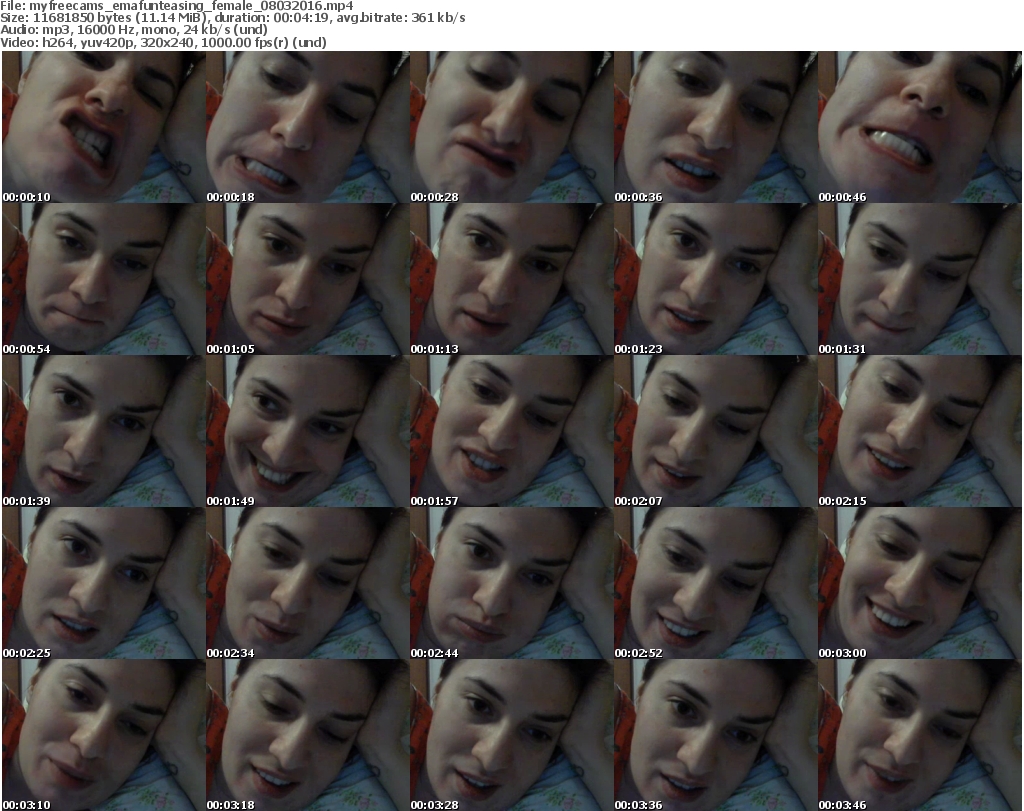The height and width of the screenshot is (811, 1024).
Task: Open the frame stamped 00:01:13
Action: 511,279
